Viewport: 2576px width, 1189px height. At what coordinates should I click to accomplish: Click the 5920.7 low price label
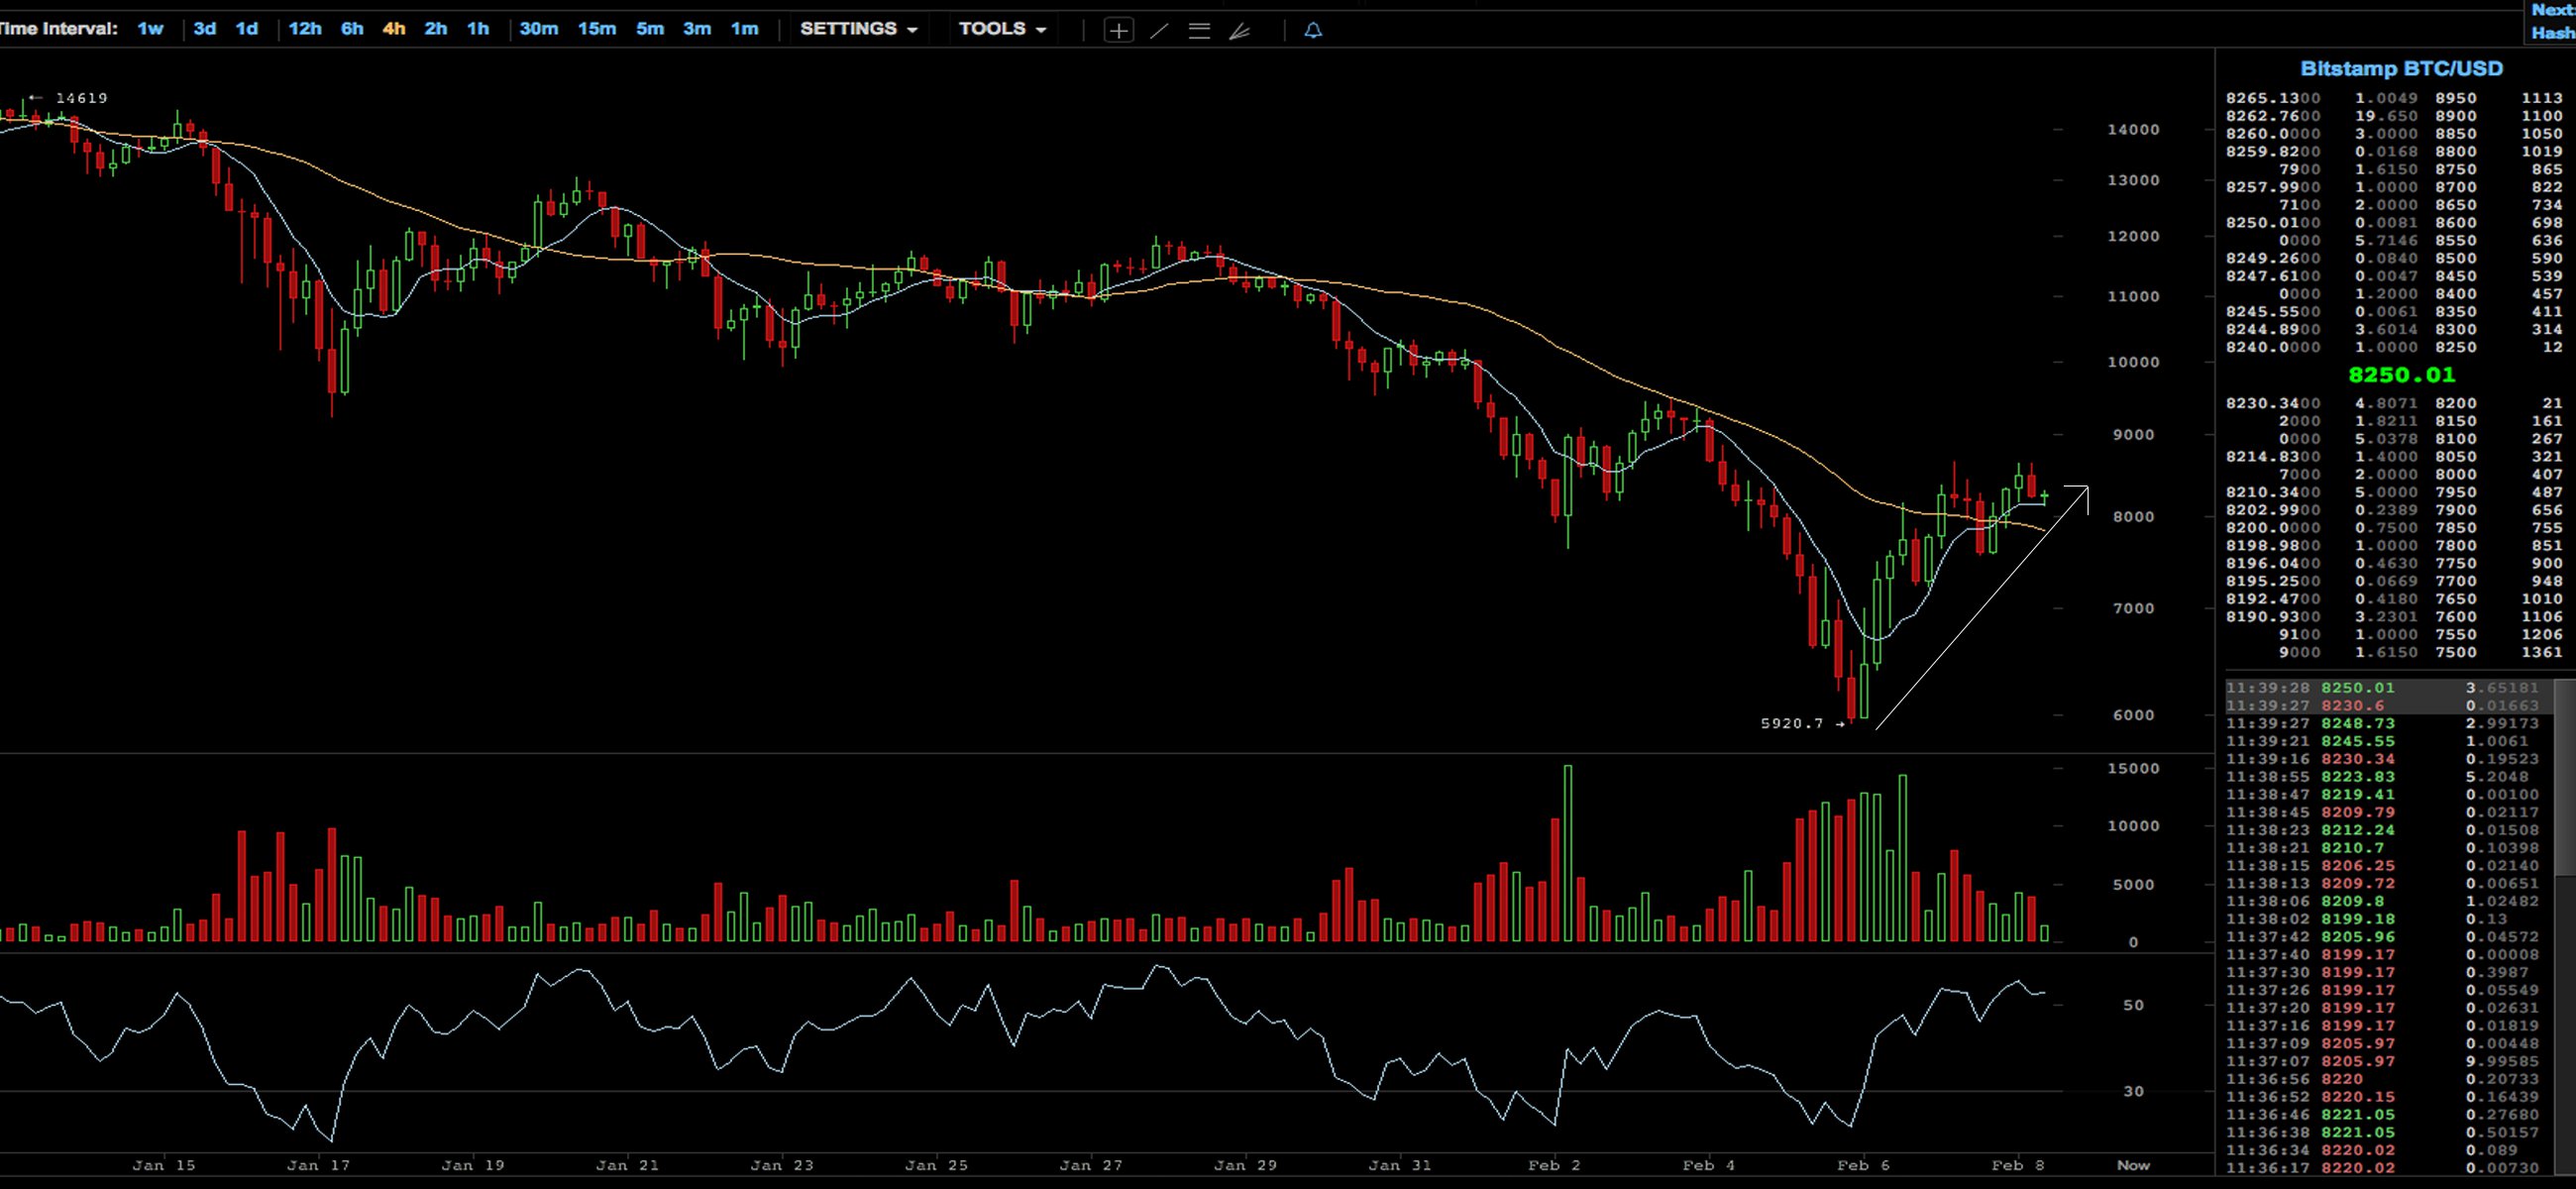[x=1792, y=723]
